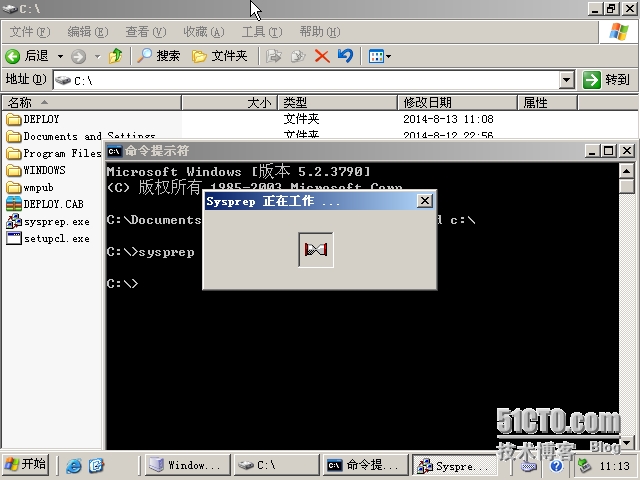
Task: Click the Forward arrow icon
Action: tap(78, 56)
